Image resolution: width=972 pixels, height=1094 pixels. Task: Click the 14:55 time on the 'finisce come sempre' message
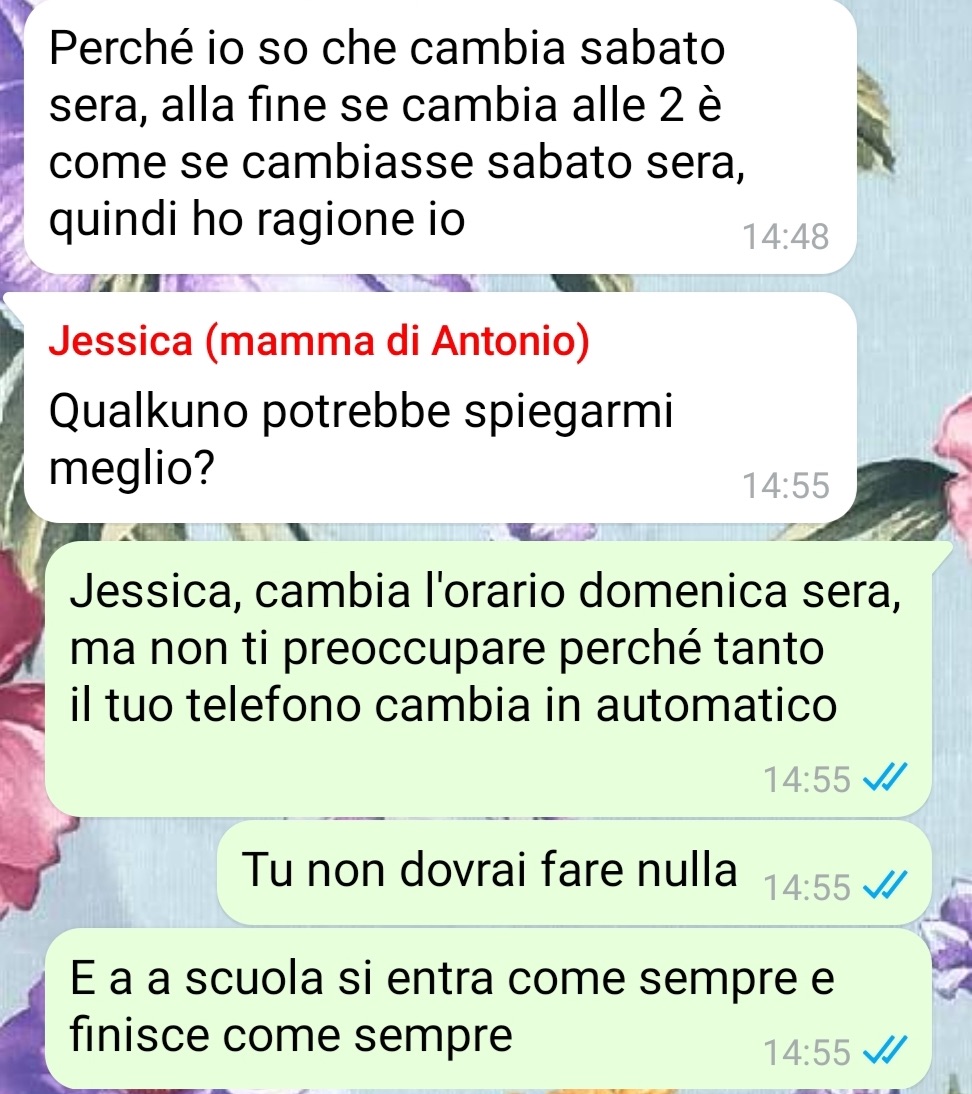(x=807, y=1052)
